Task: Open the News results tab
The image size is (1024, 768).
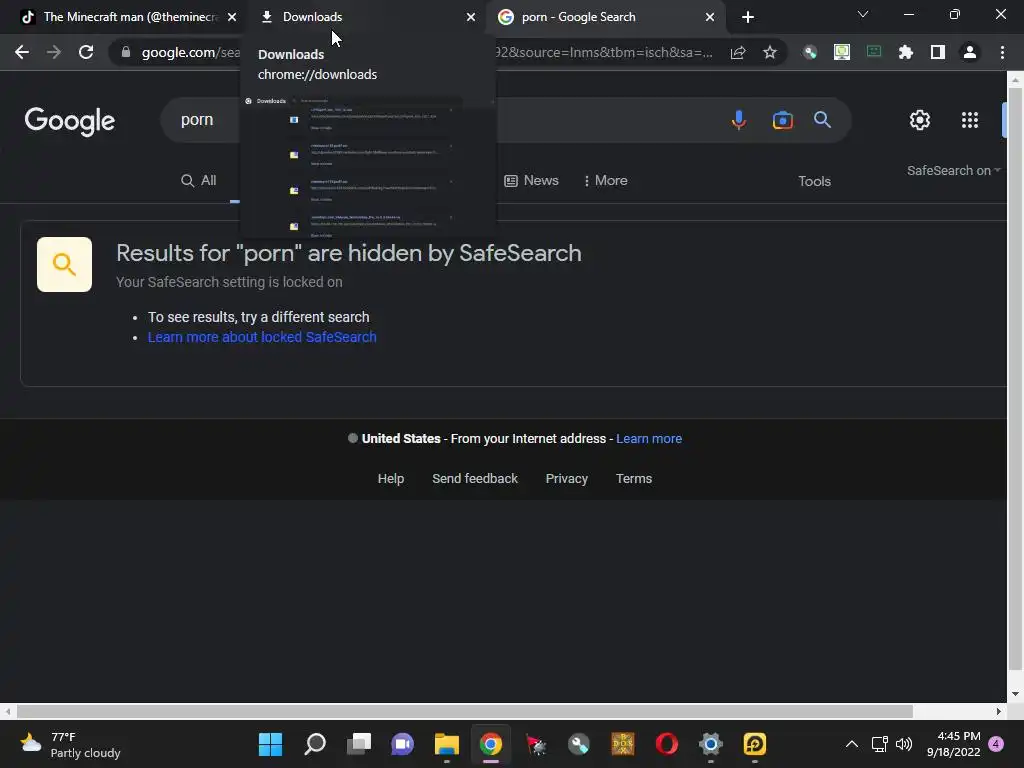Action: coord(532,180)
